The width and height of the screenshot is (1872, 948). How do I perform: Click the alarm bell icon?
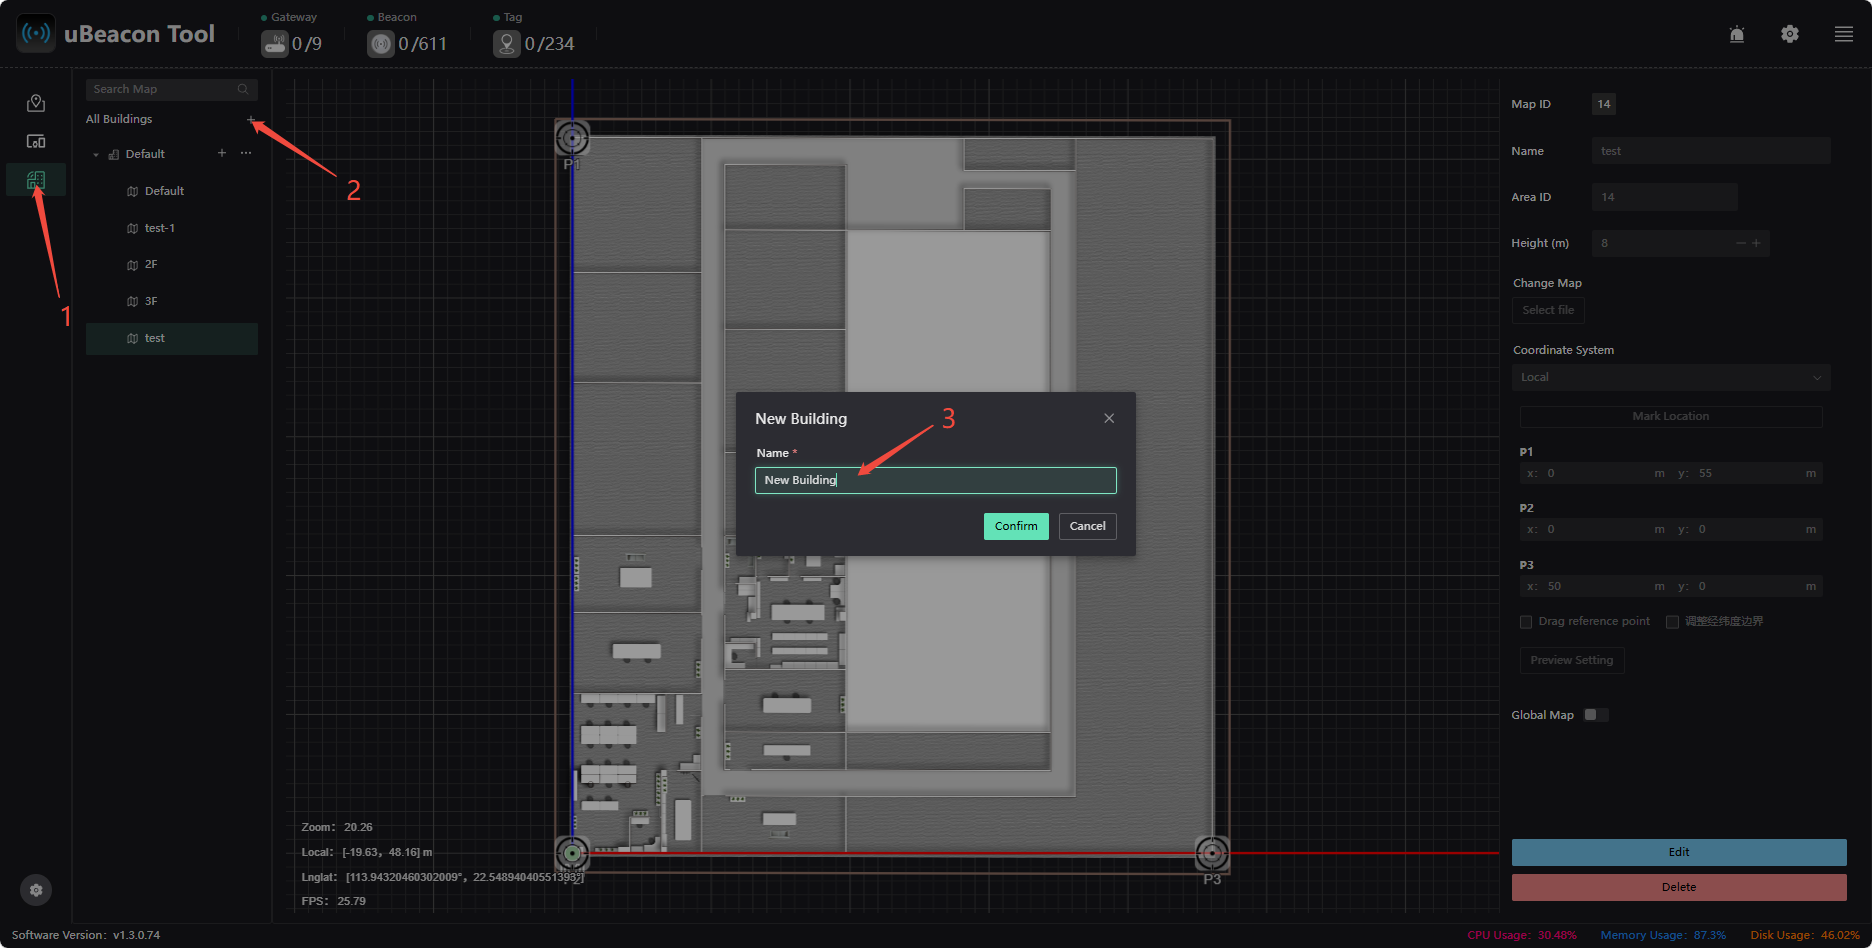(x=1737, y=34)
